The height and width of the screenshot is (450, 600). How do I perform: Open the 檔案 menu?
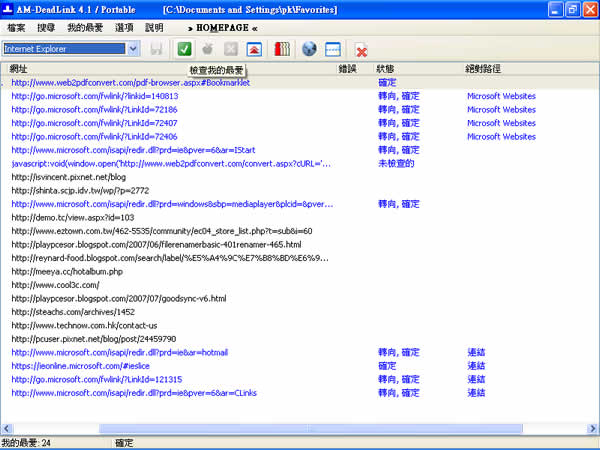pyautogui.click(x=16, y=28)
